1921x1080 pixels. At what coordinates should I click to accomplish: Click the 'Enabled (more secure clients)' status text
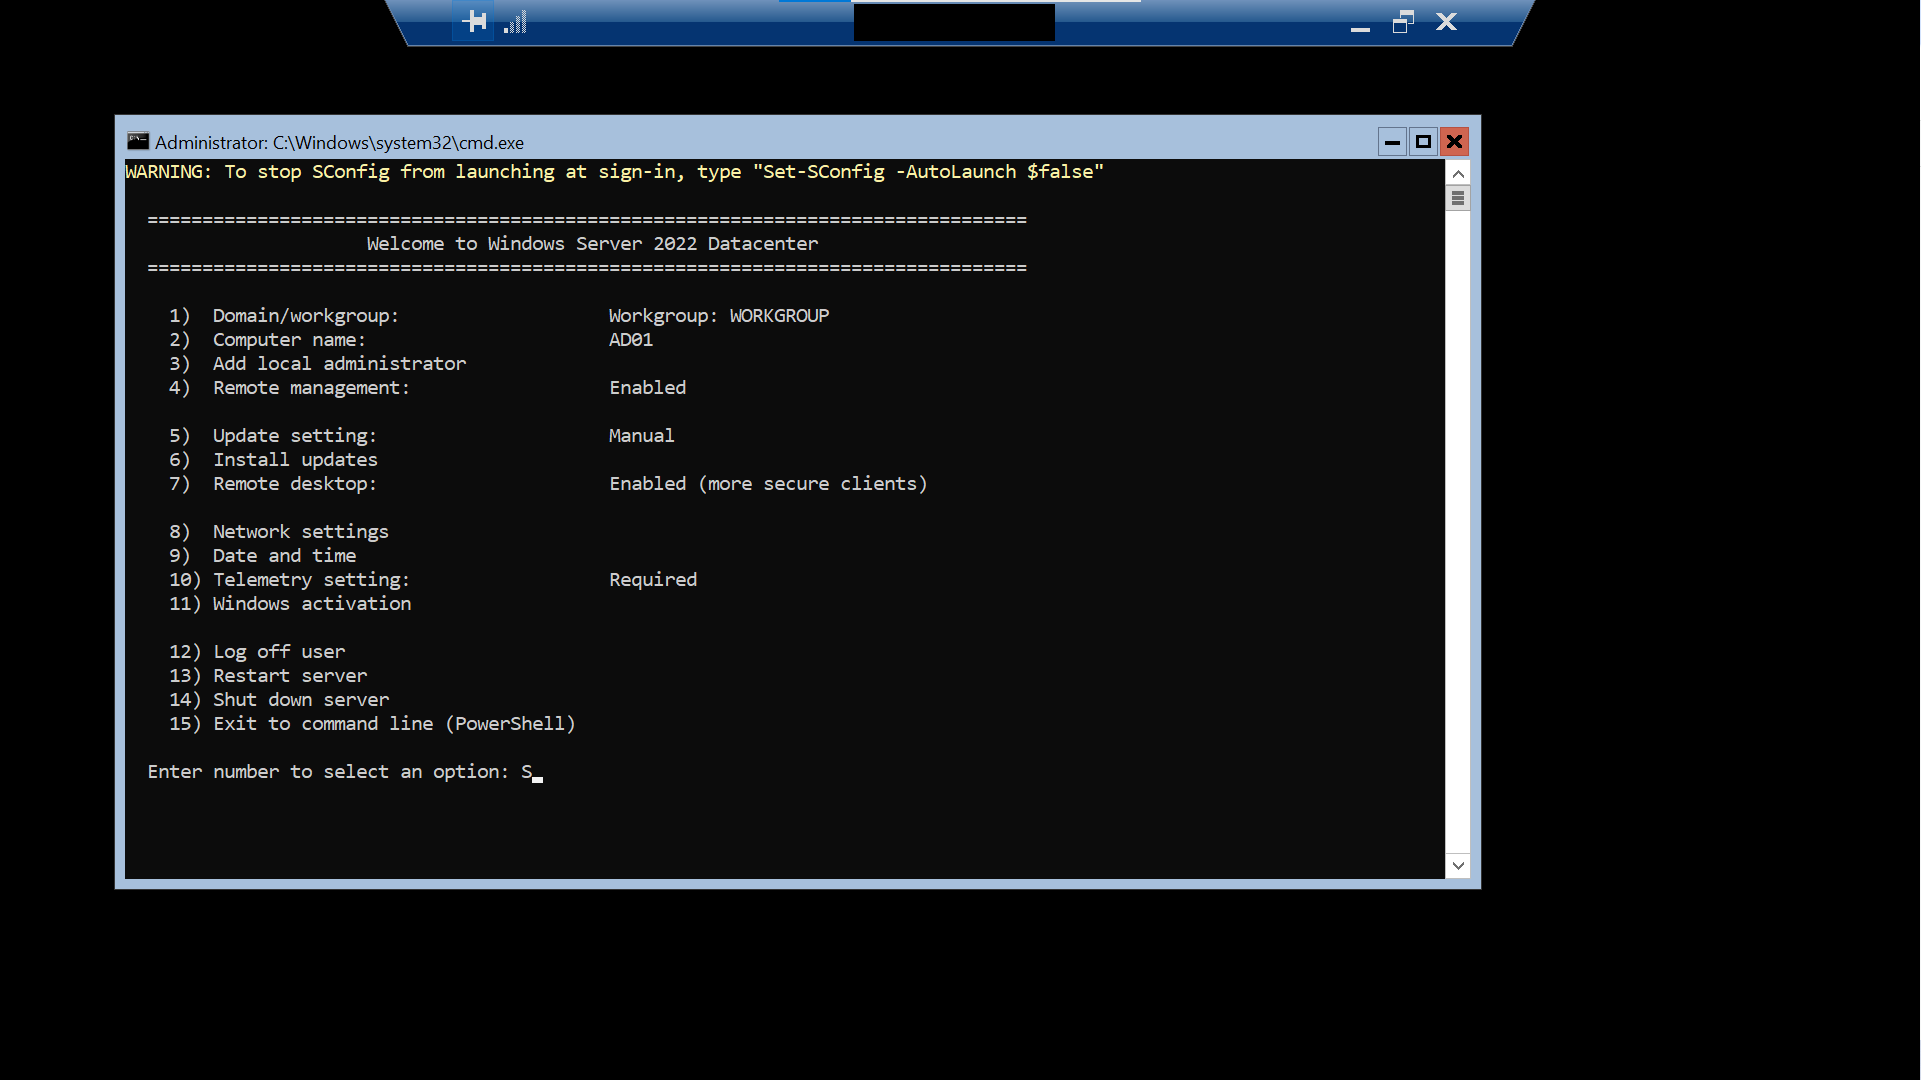coord(767,483)
